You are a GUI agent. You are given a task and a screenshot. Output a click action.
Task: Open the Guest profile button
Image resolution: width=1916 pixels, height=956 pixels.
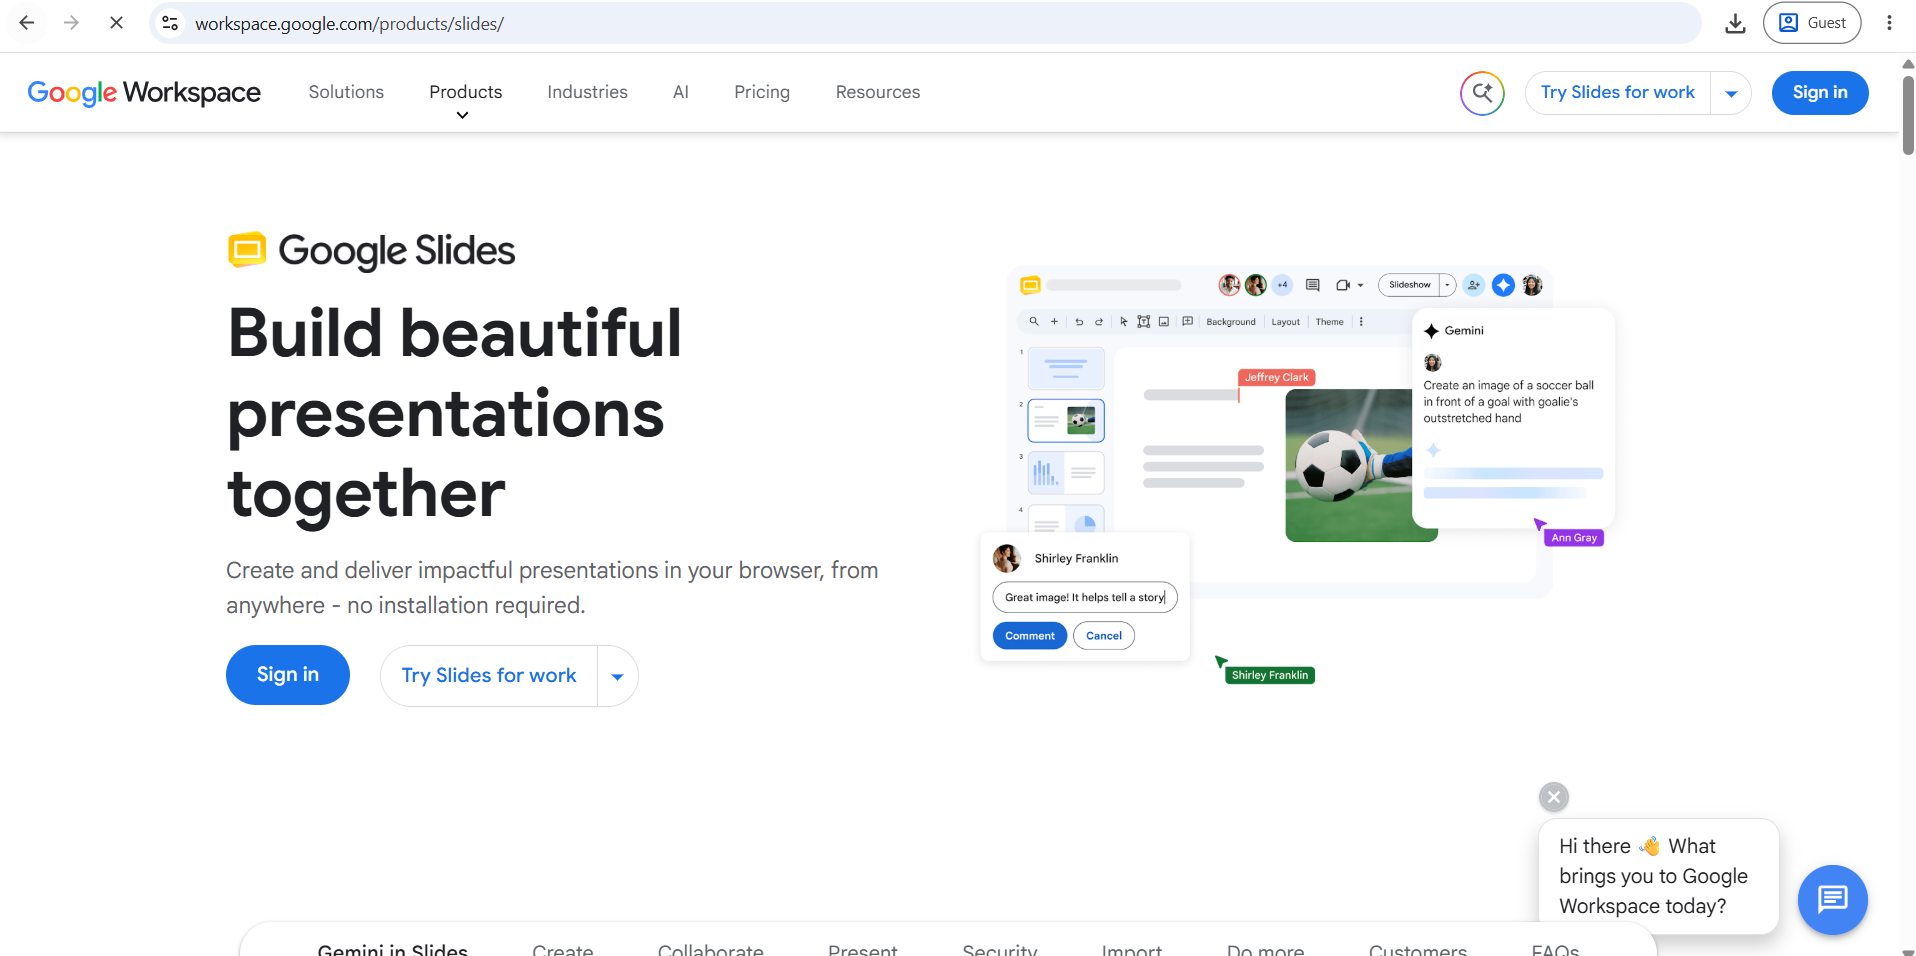point(1811,23)
